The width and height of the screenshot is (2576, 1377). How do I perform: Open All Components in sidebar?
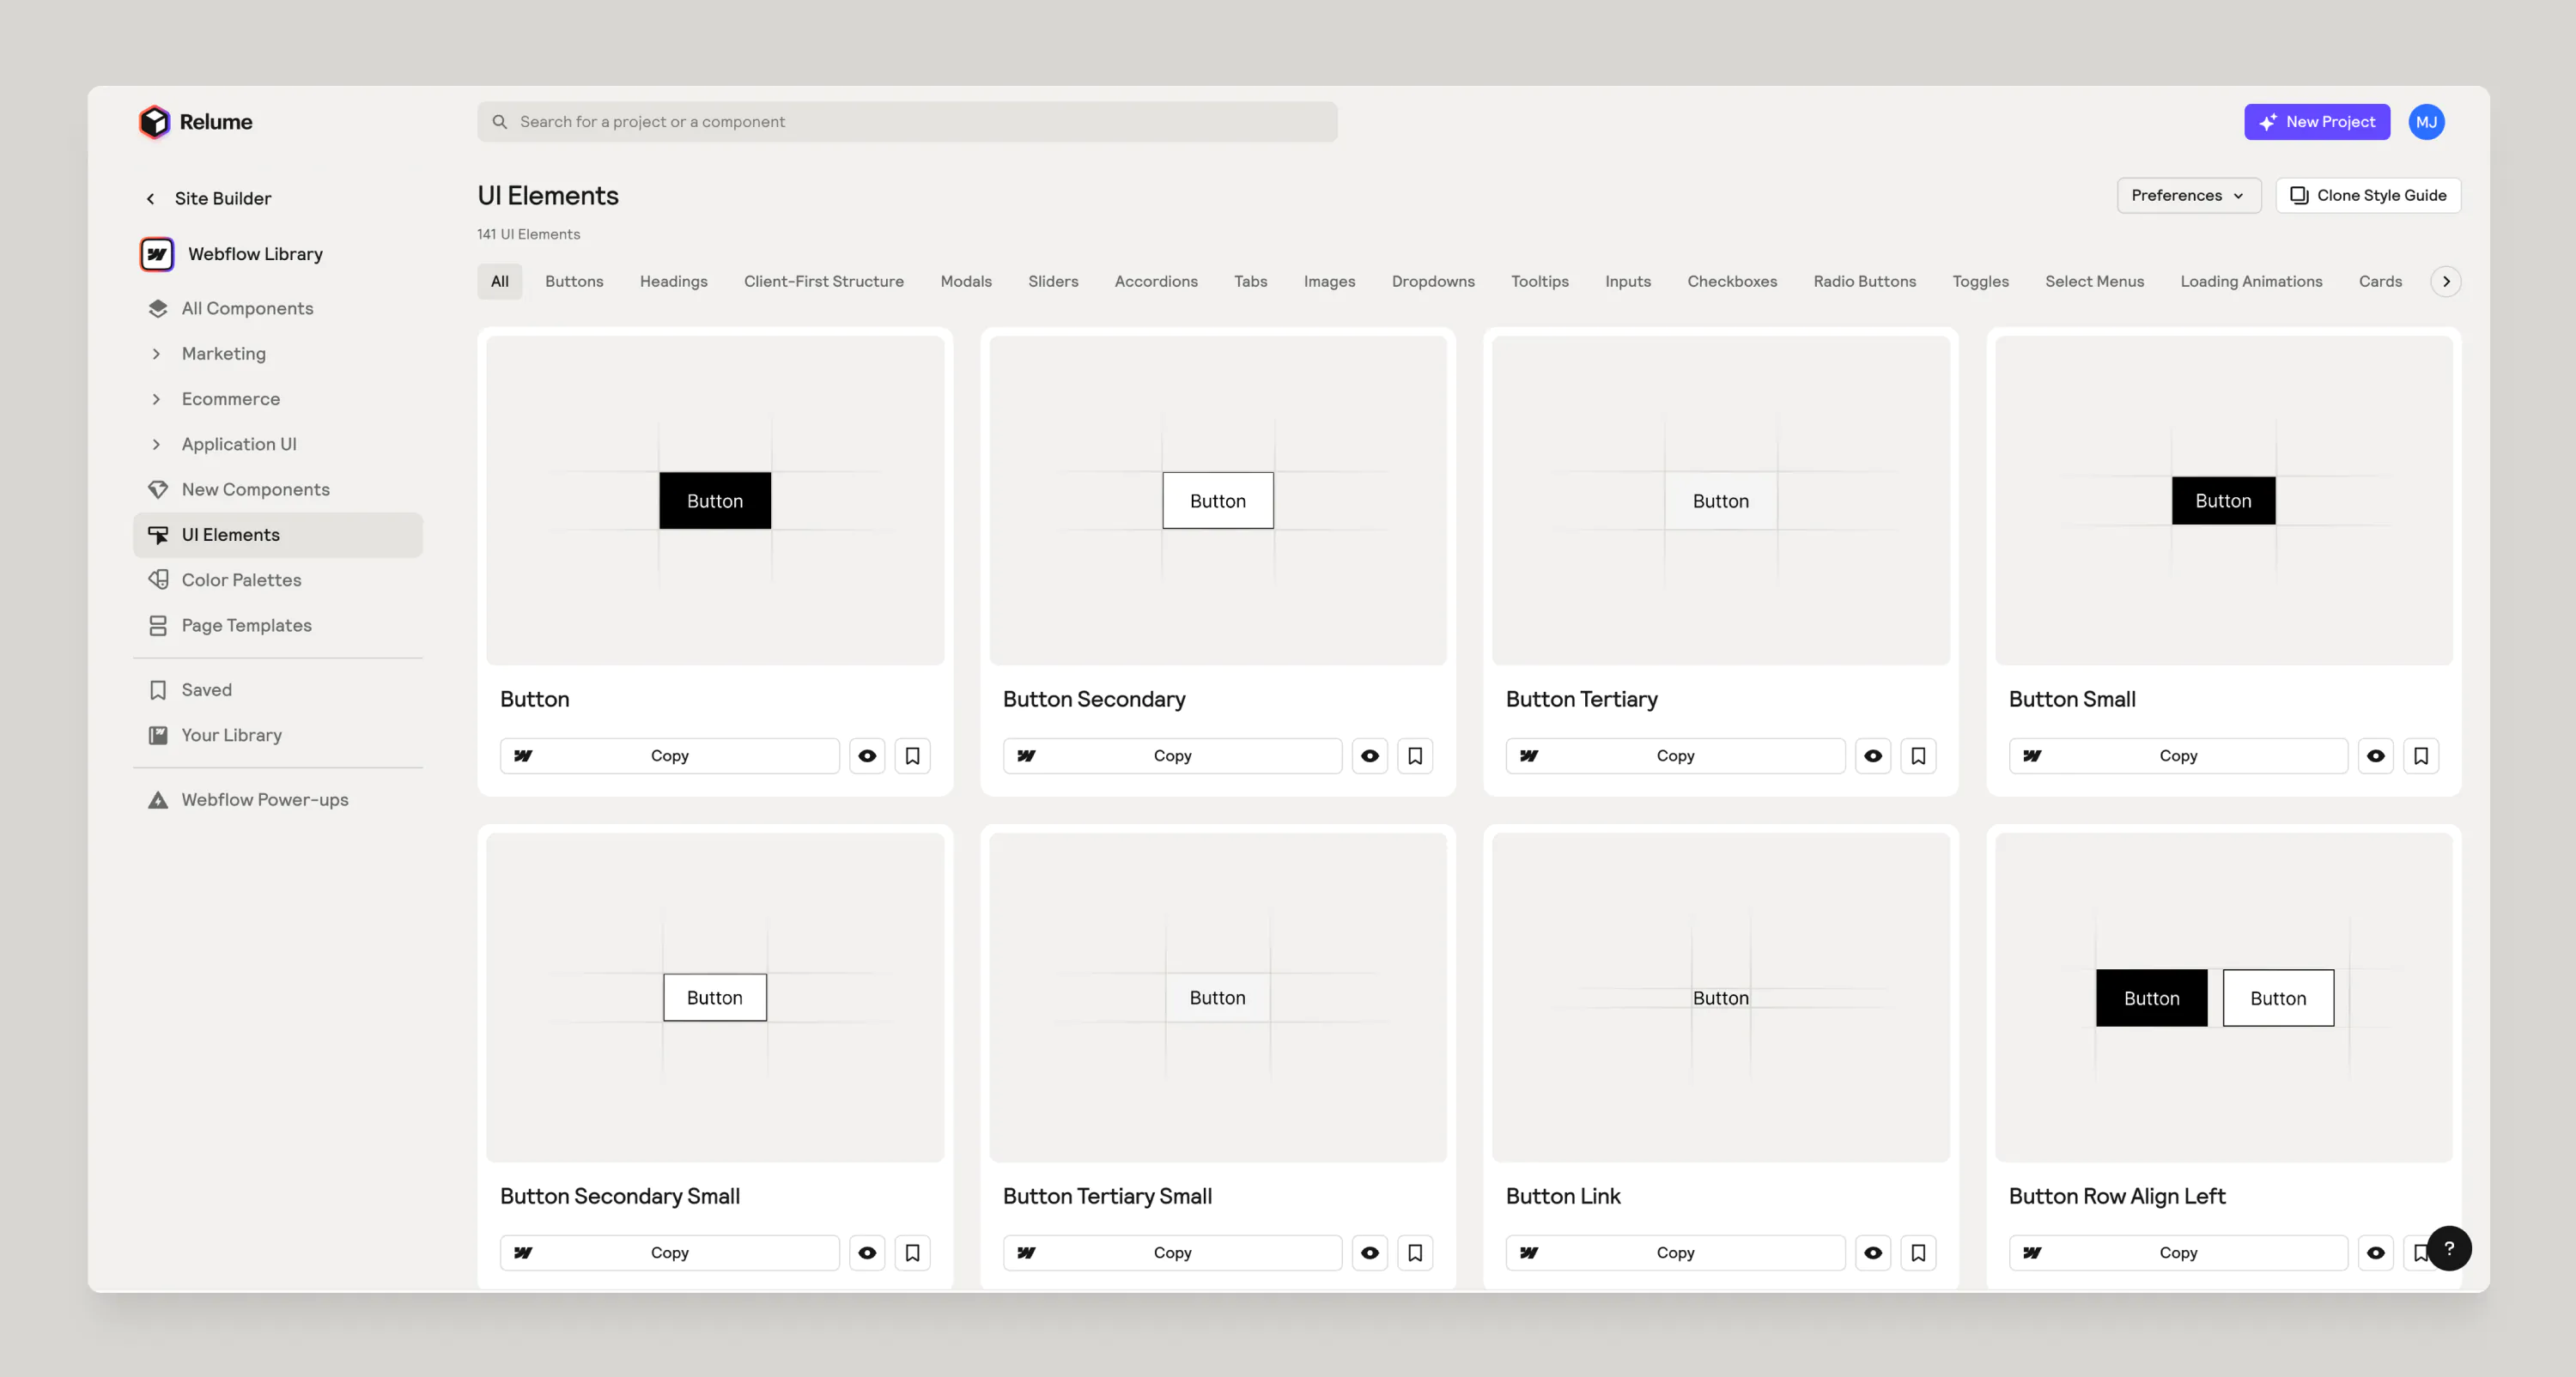[247, 308]
